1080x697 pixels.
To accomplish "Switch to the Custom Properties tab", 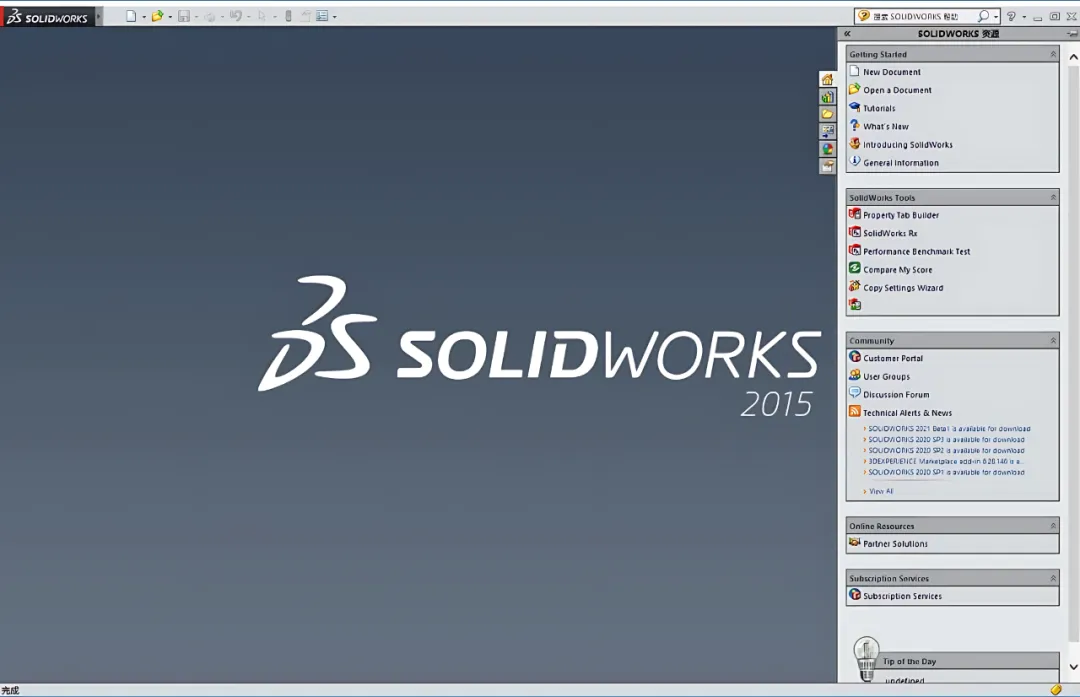I will 827,166.
